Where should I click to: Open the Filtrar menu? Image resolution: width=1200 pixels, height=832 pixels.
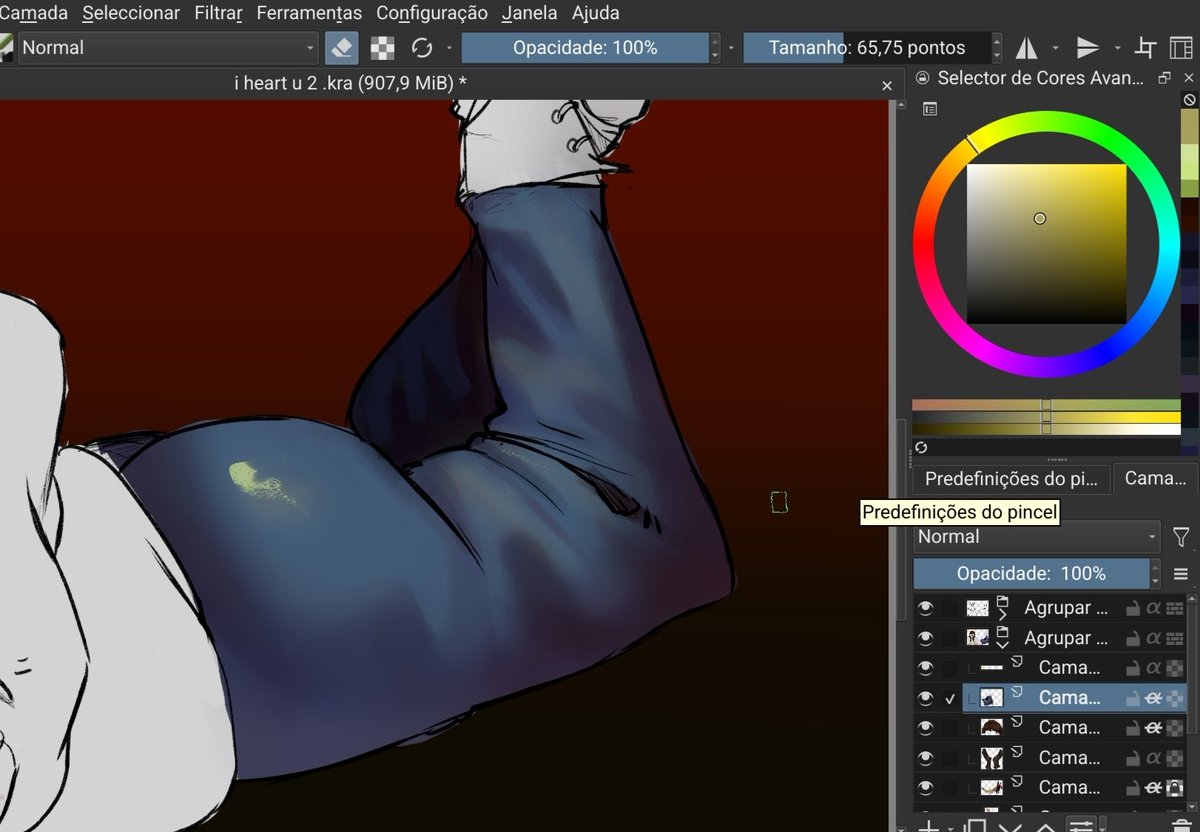tap(217, 13)
